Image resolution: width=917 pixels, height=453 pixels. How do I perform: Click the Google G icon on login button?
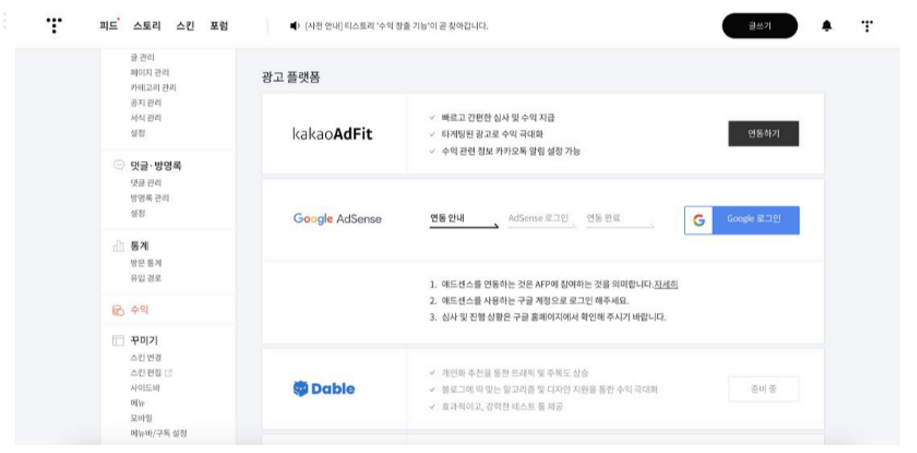698,220
